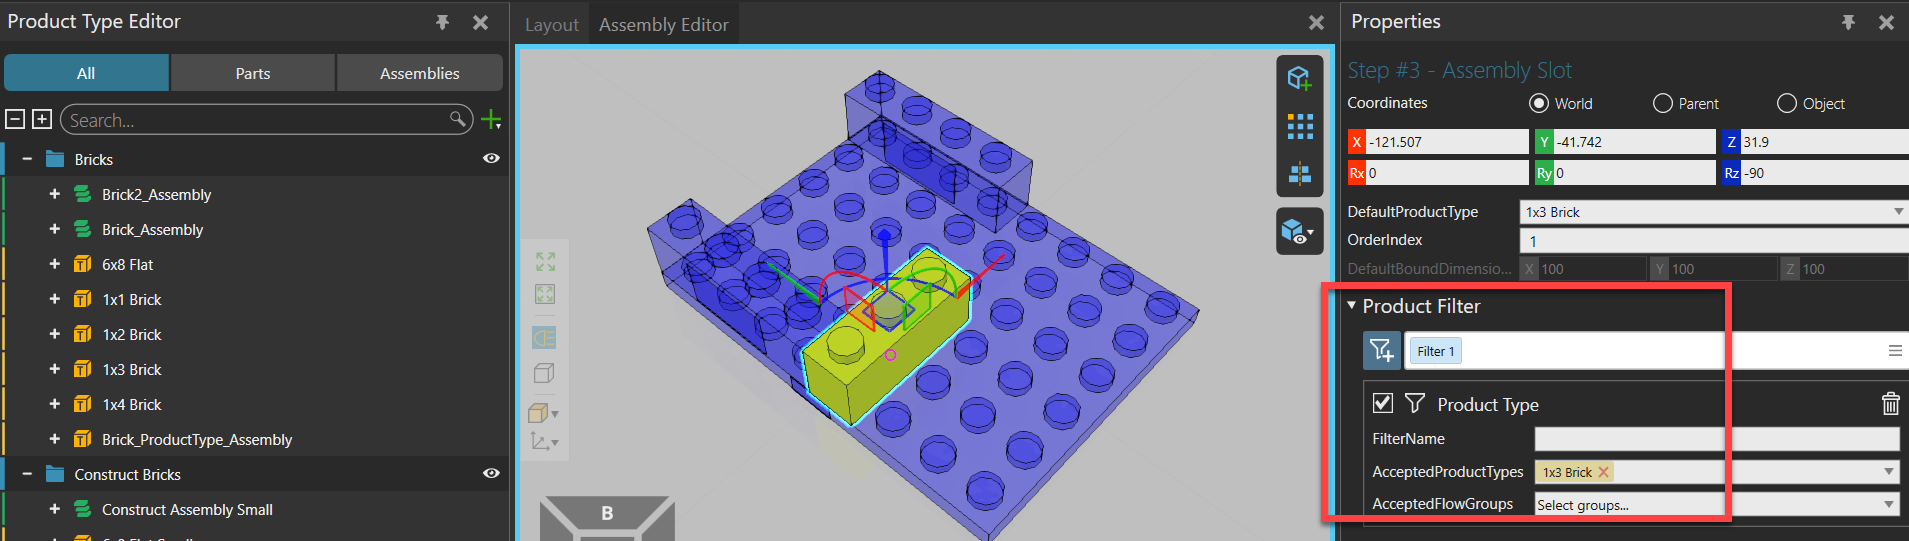Select 1x2 Brick in tree
Image resolution: width=1909 pixels, height=541 pixels.
click(131, 334)
